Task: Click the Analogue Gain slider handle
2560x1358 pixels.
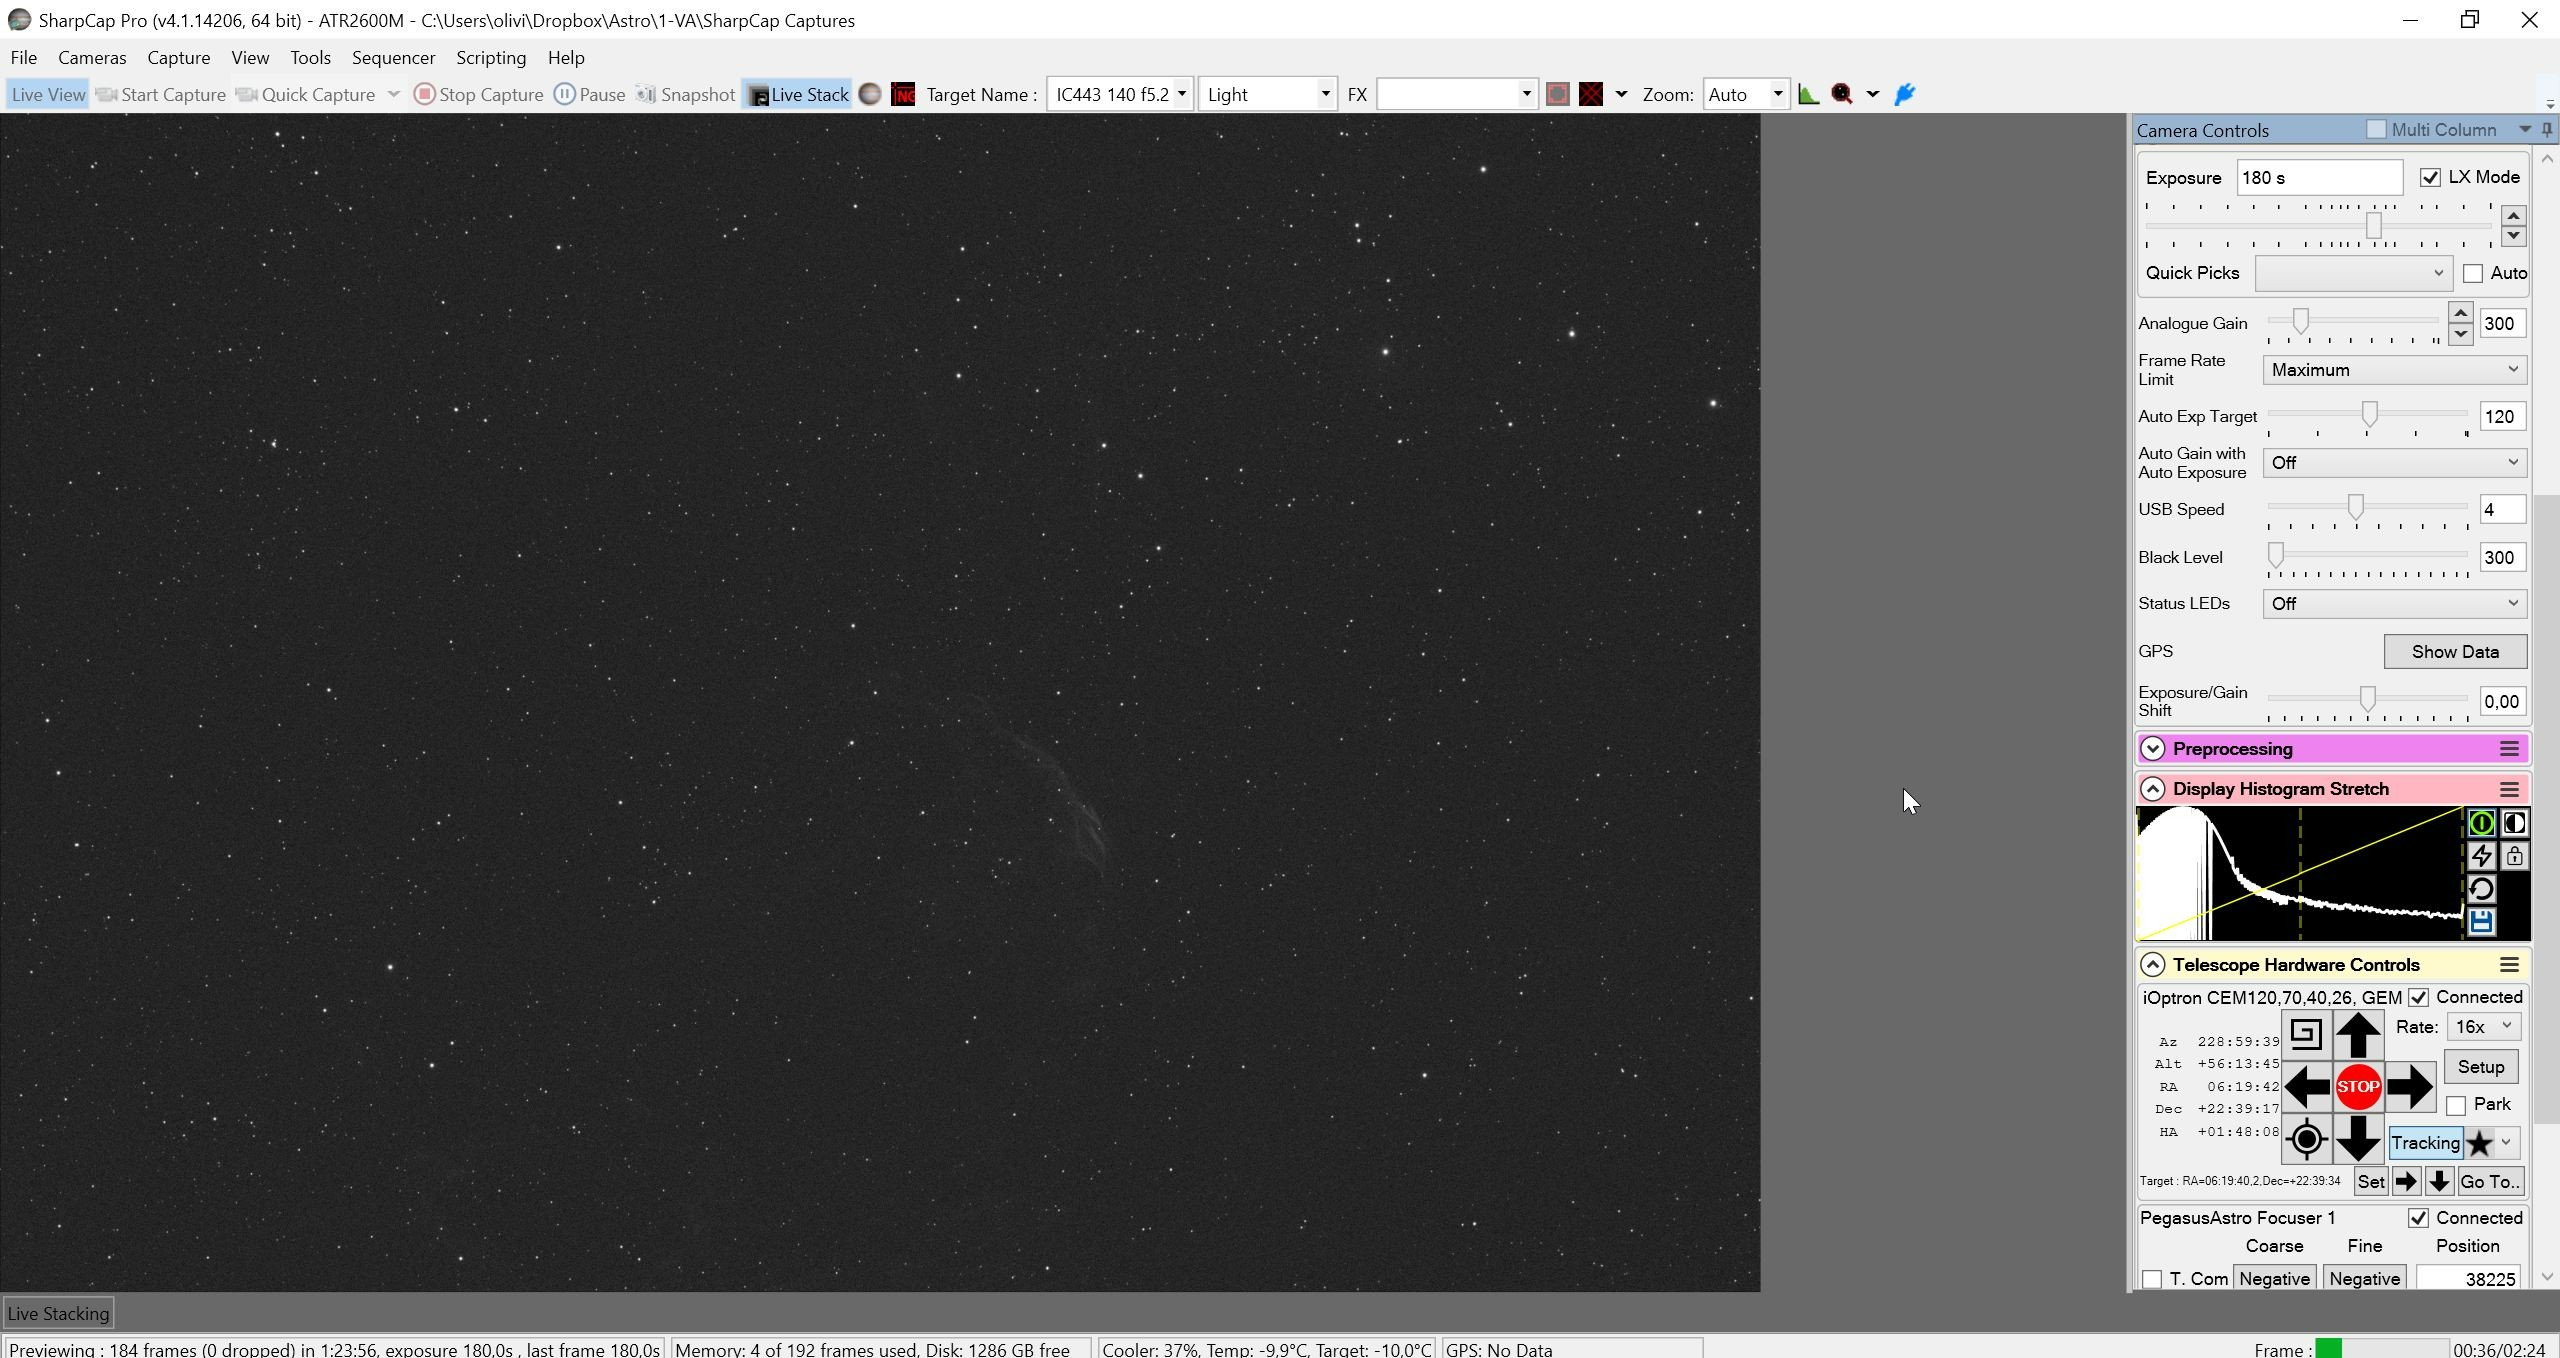Action: point(2300,321)
